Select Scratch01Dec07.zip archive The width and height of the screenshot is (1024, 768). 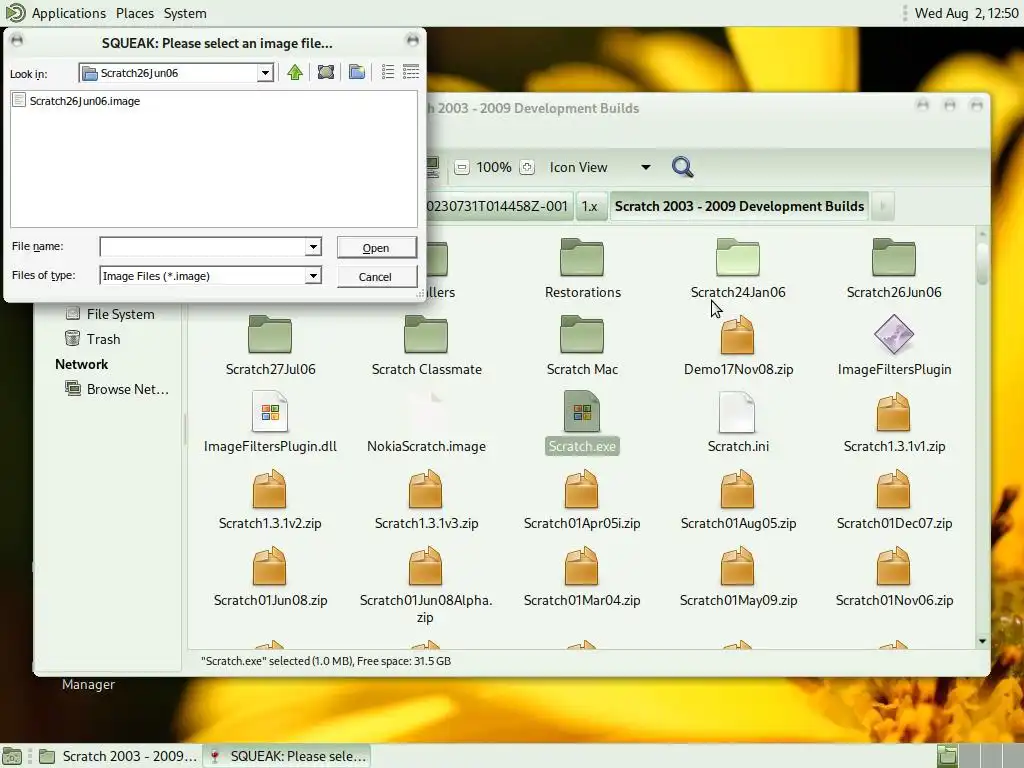[x=894, y=499]
